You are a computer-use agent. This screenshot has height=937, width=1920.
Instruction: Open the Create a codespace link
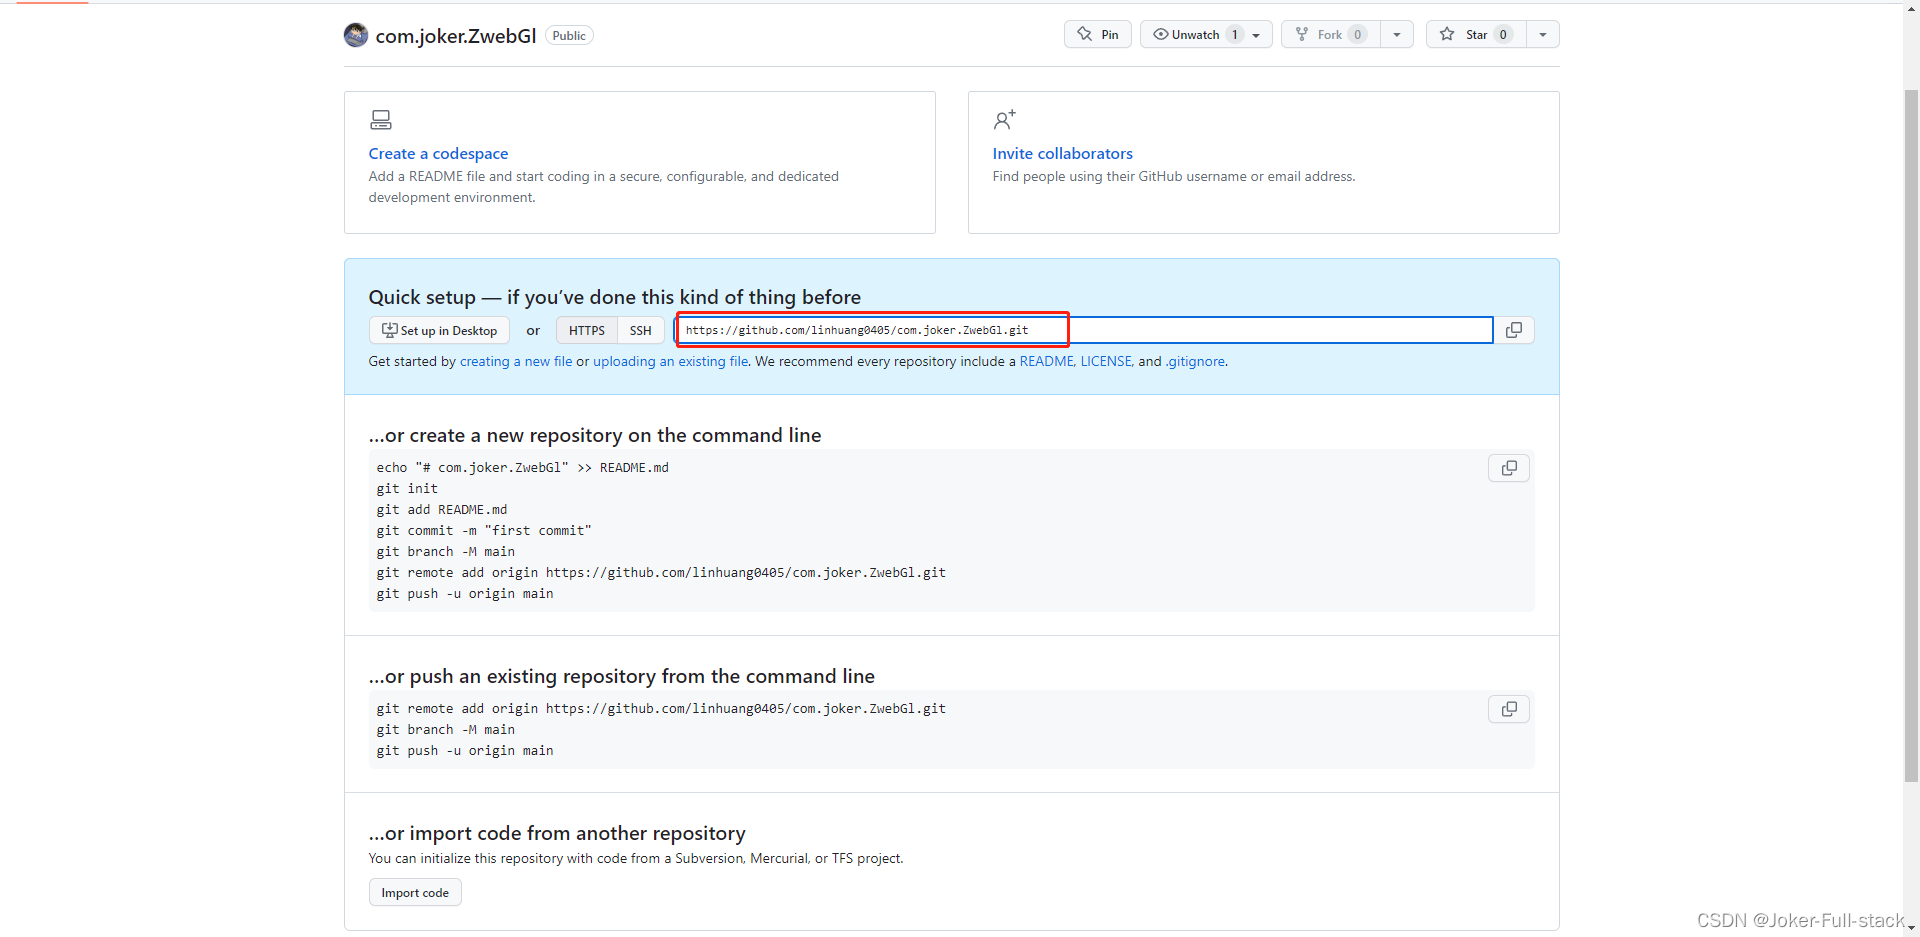click(438, 153)
